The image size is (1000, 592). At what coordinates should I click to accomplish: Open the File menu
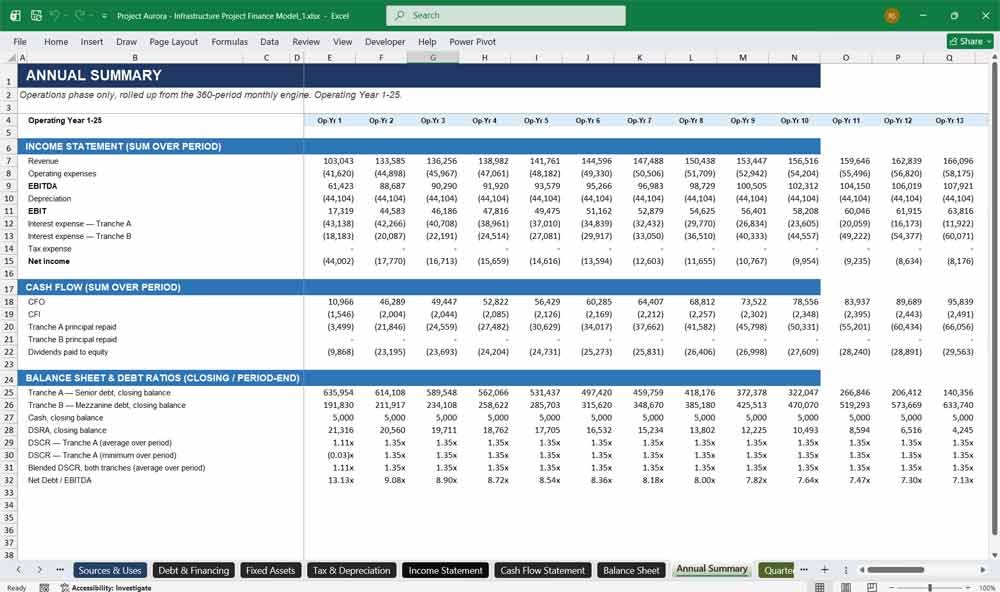(20, 41)
